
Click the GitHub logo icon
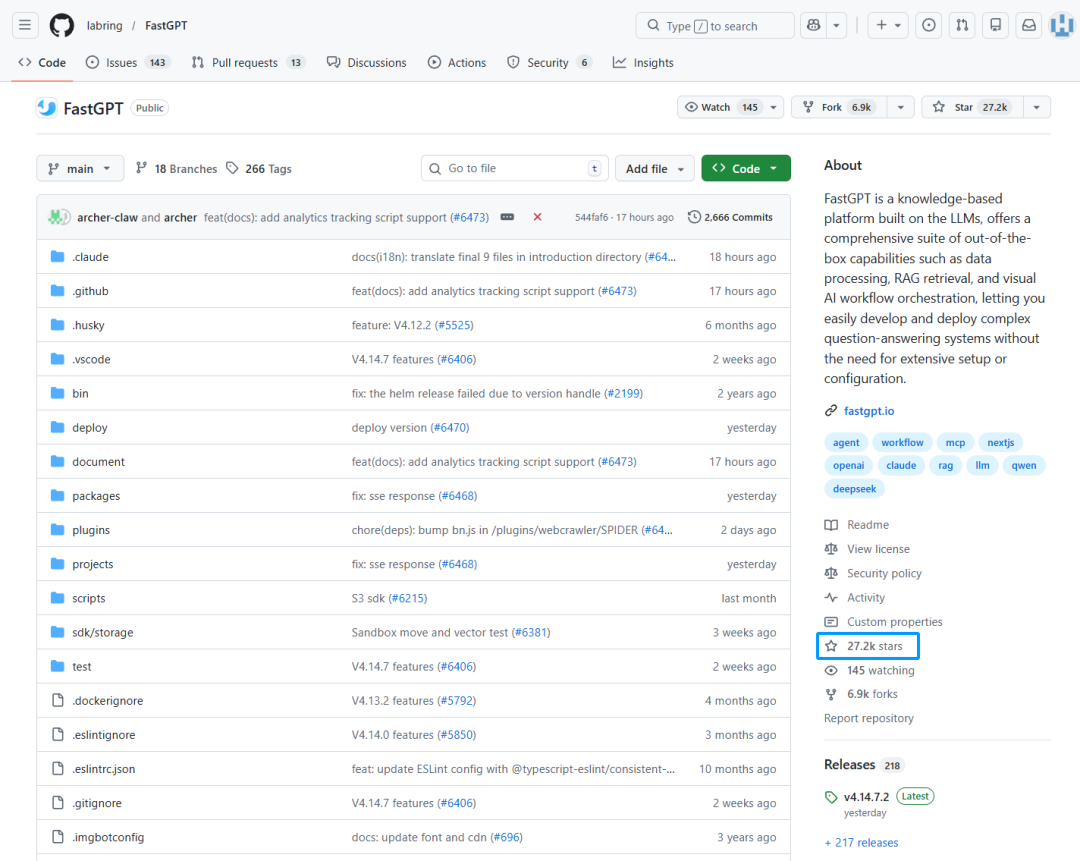(x=61, y=25)
